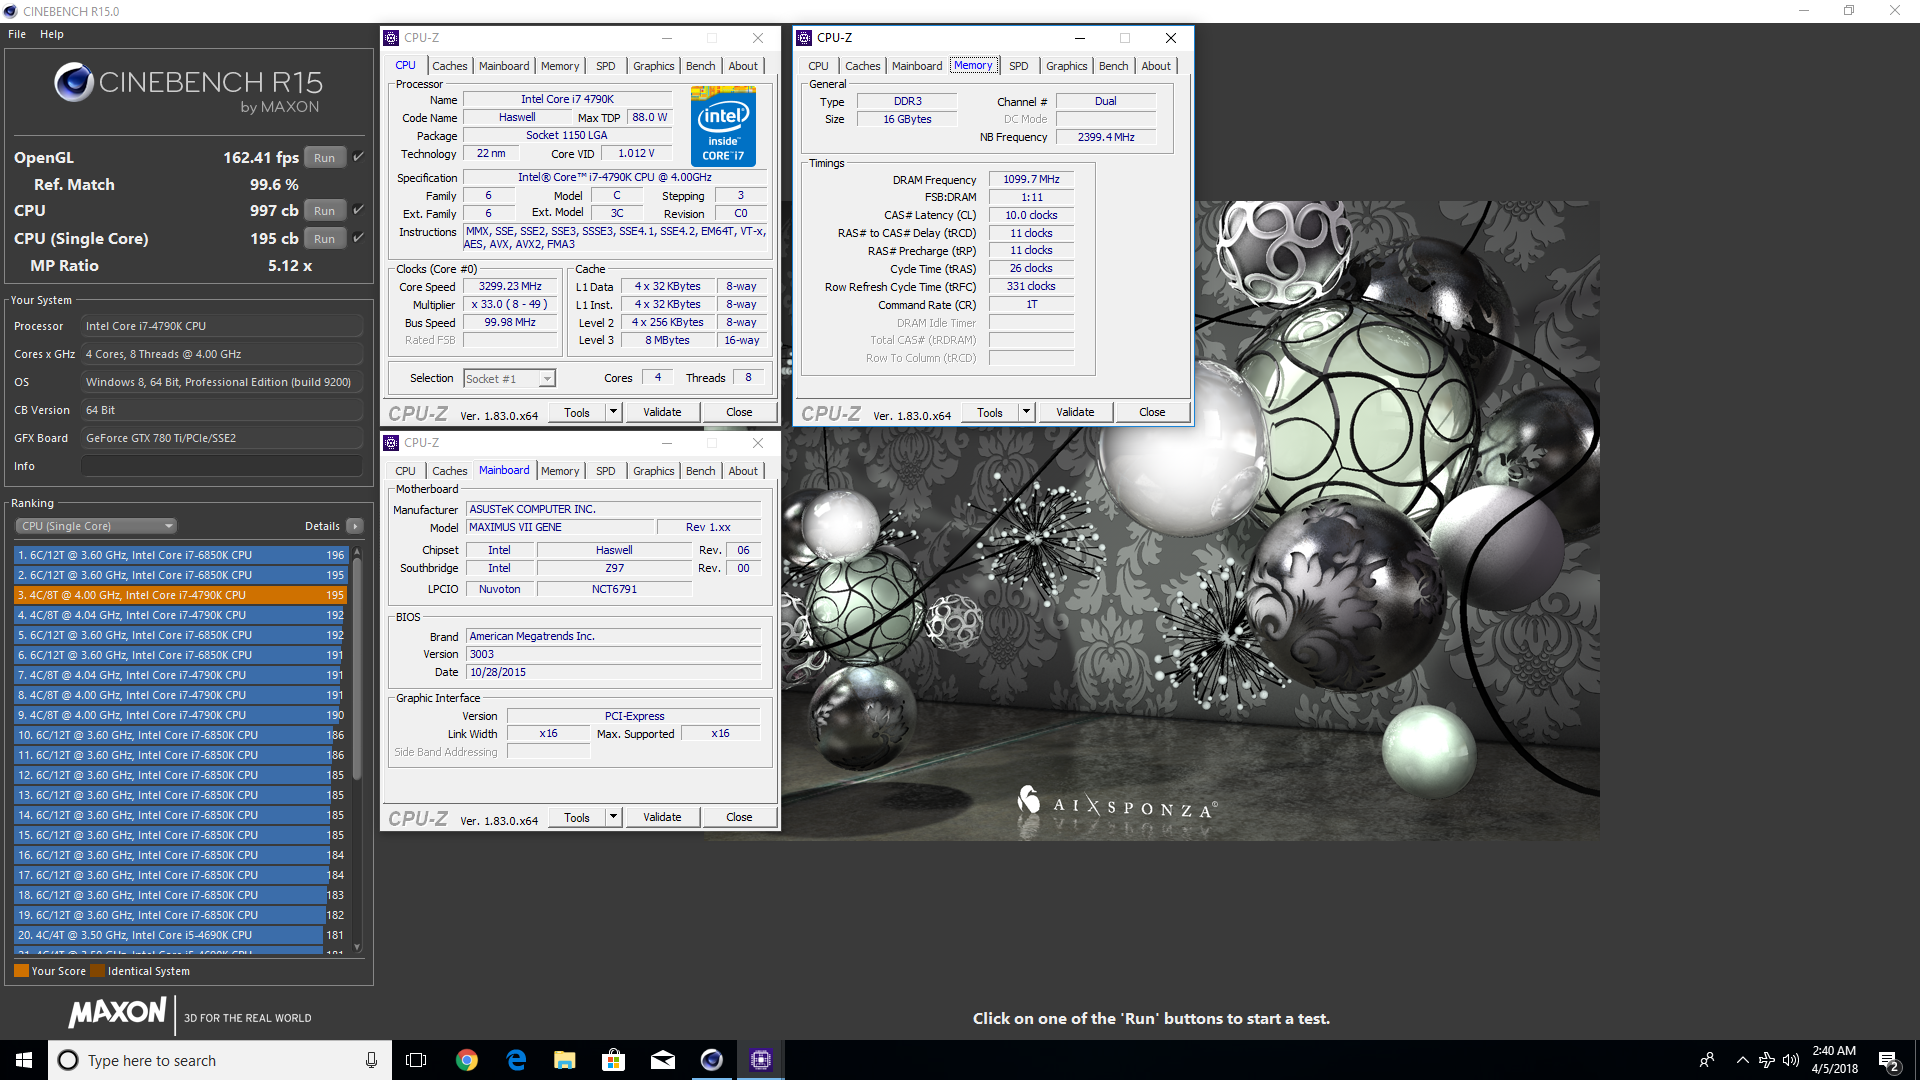Image resolution: width=1920 pixels, height=1080 pixels.
Task: Click Tools button in top CPU CPU-Z window
Action: point(577,412)
